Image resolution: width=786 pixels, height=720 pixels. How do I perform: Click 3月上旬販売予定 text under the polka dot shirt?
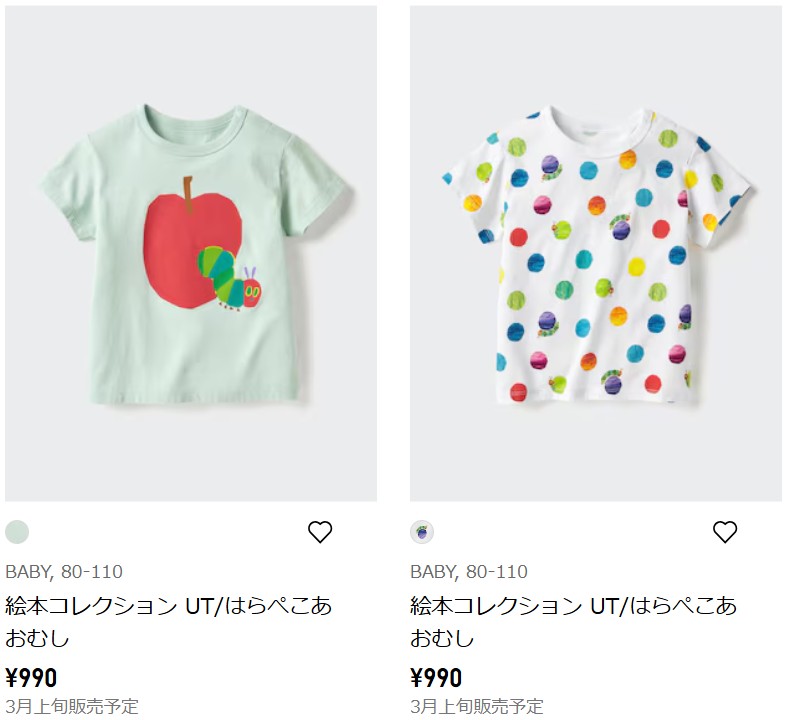point(477,707)
